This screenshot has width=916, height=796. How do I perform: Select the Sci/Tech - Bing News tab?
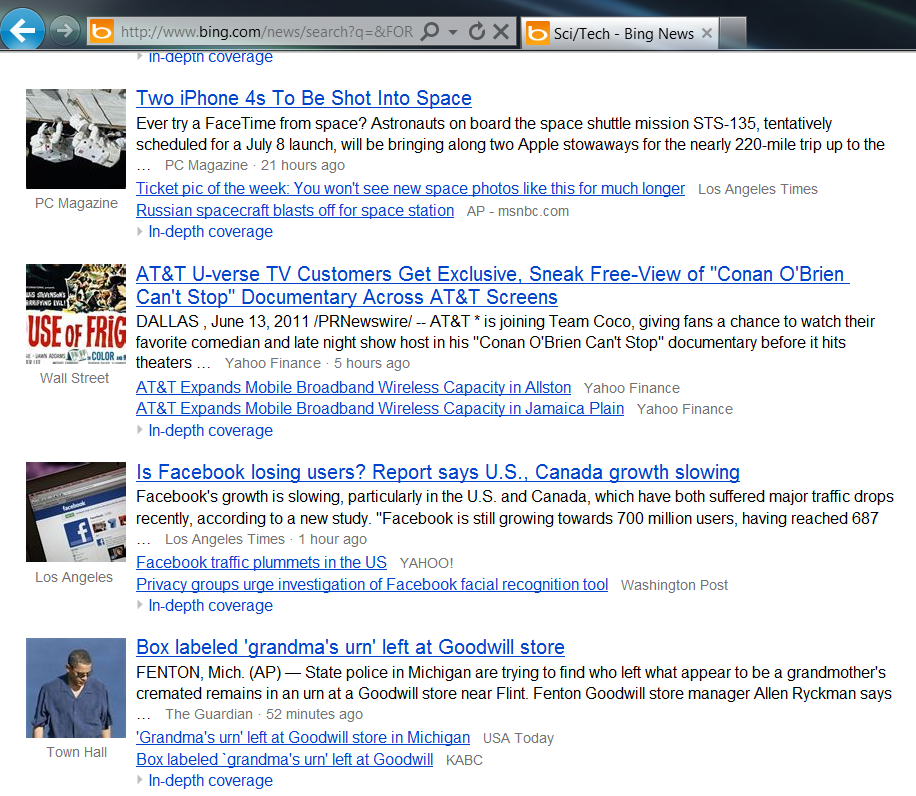tap(622, 33)
